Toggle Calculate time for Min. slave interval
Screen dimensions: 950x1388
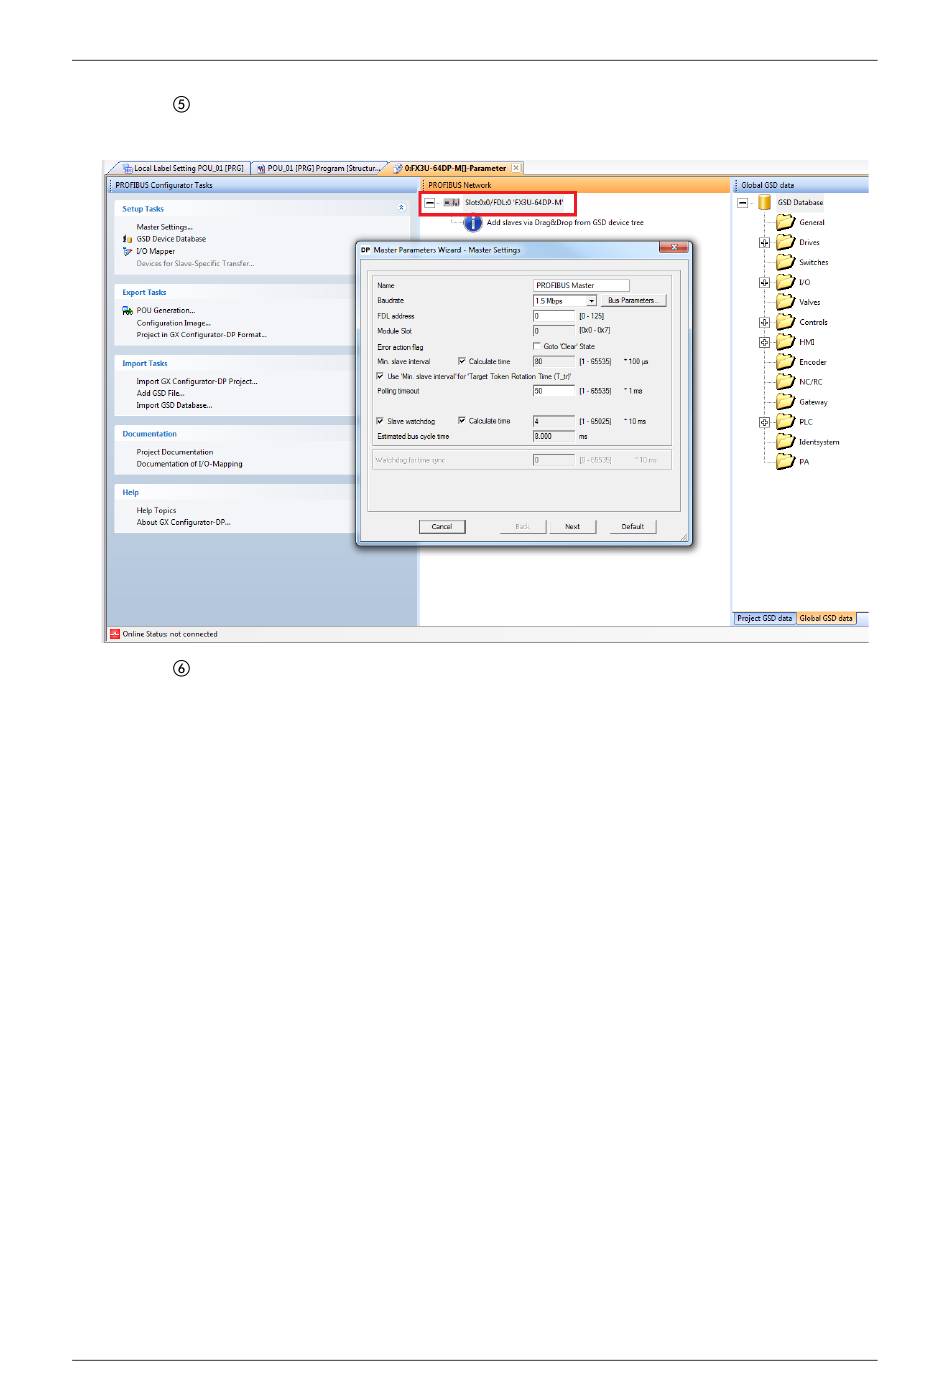tap(462, 361)
